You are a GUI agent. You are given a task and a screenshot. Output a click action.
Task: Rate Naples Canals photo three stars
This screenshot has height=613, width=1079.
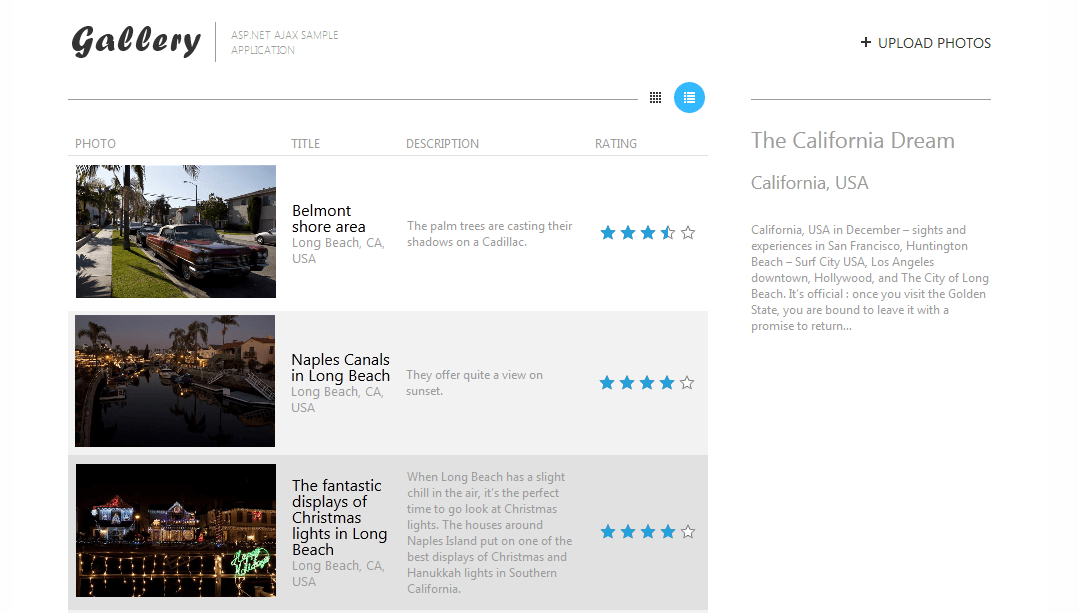tap(647, 383)
